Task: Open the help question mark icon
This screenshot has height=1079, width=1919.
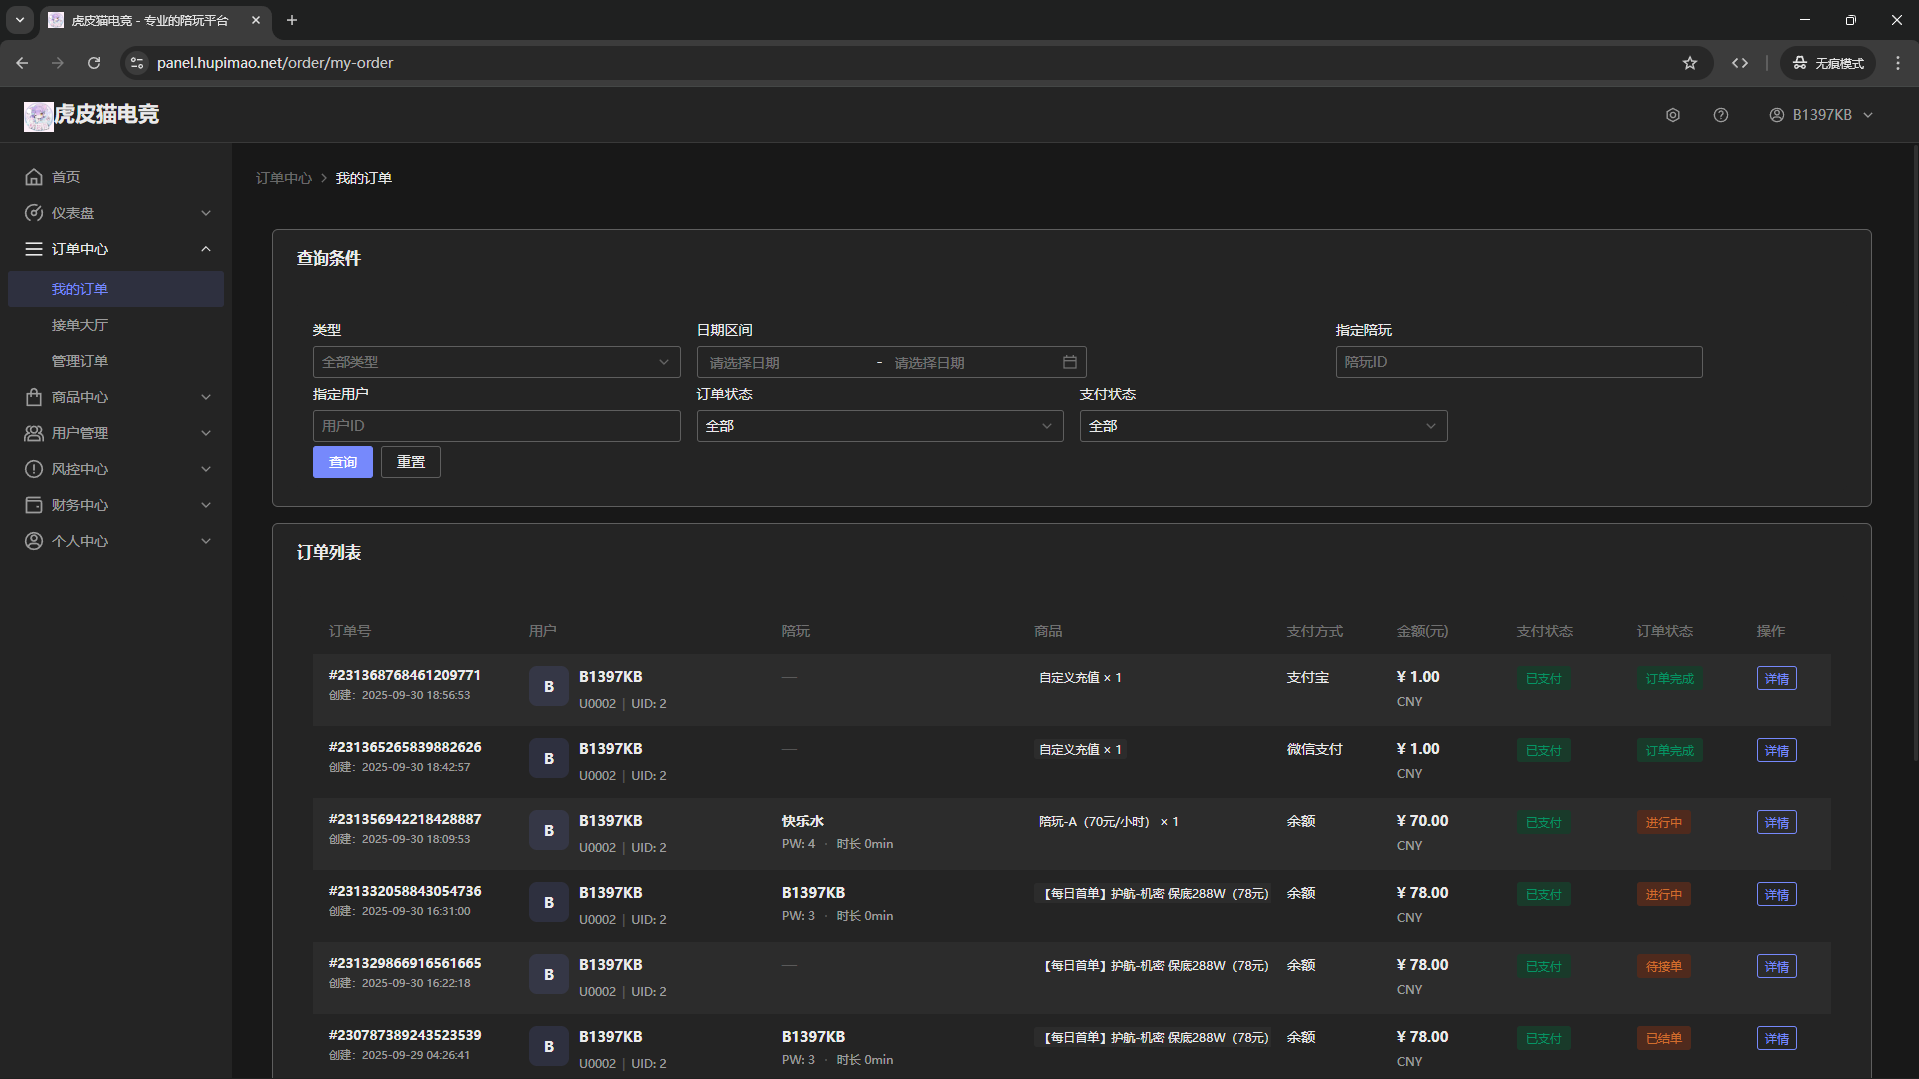Action: [1720, 115]
